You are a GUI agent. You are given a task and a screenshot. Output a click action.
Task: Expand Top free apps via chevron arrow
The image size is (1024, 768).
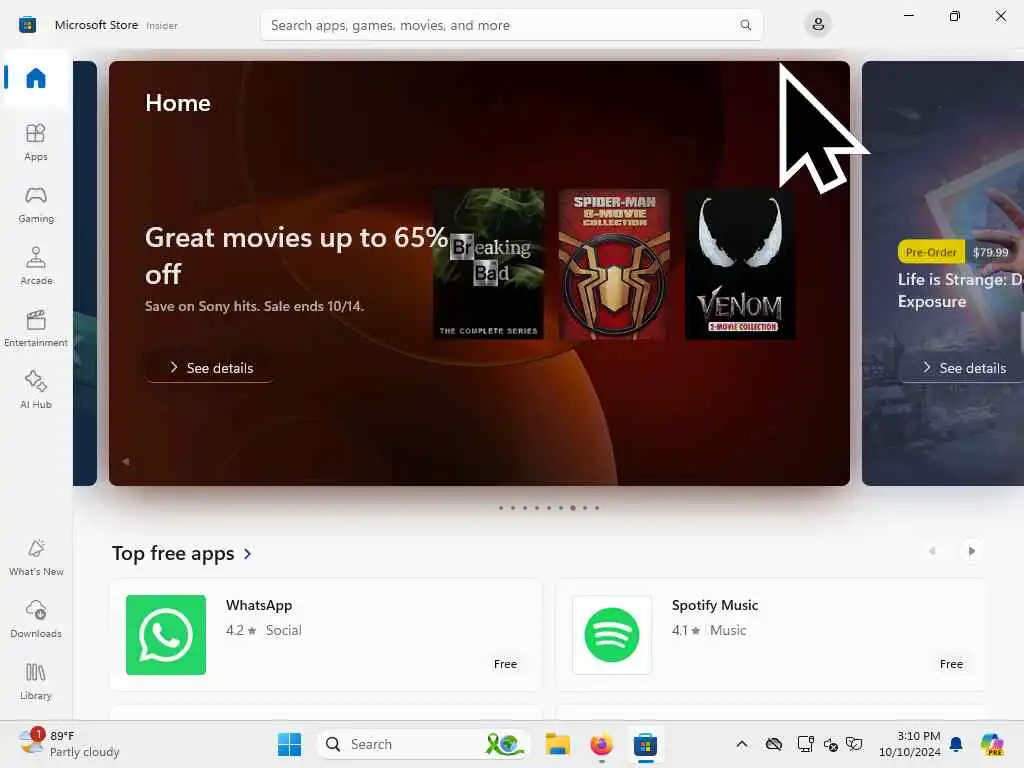248,554
